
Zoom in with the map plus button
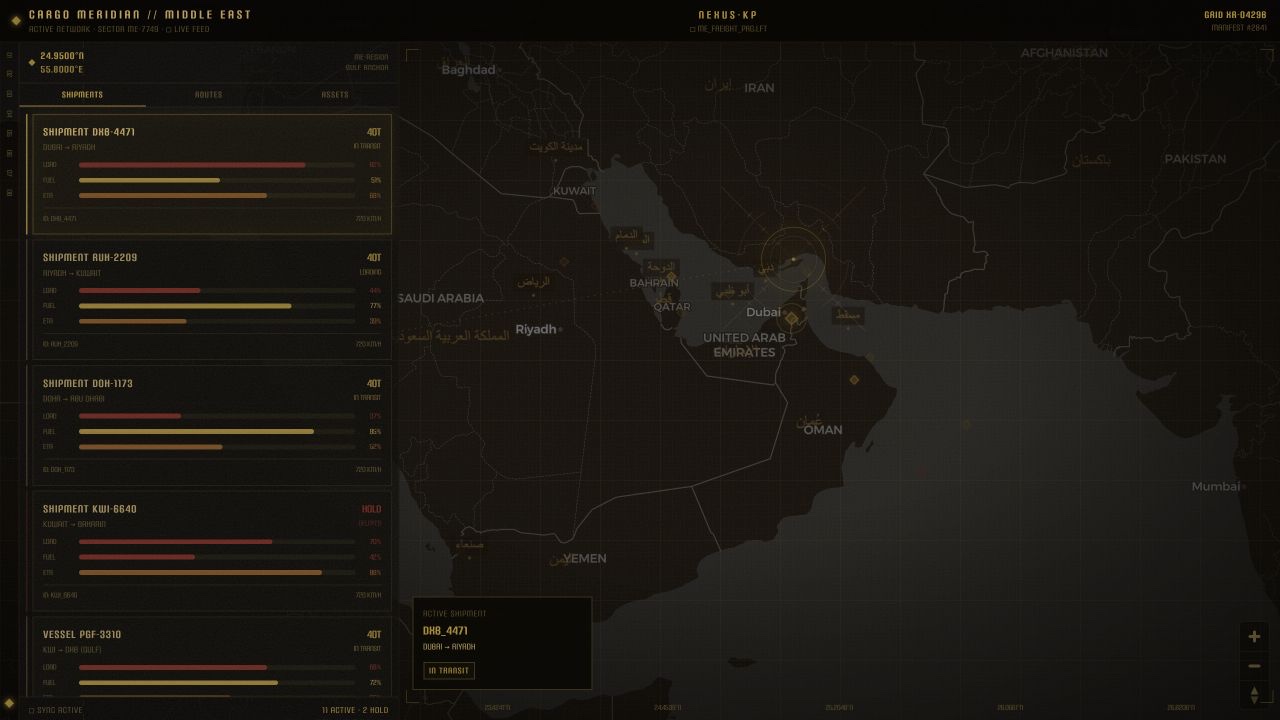pos(1254,636)
